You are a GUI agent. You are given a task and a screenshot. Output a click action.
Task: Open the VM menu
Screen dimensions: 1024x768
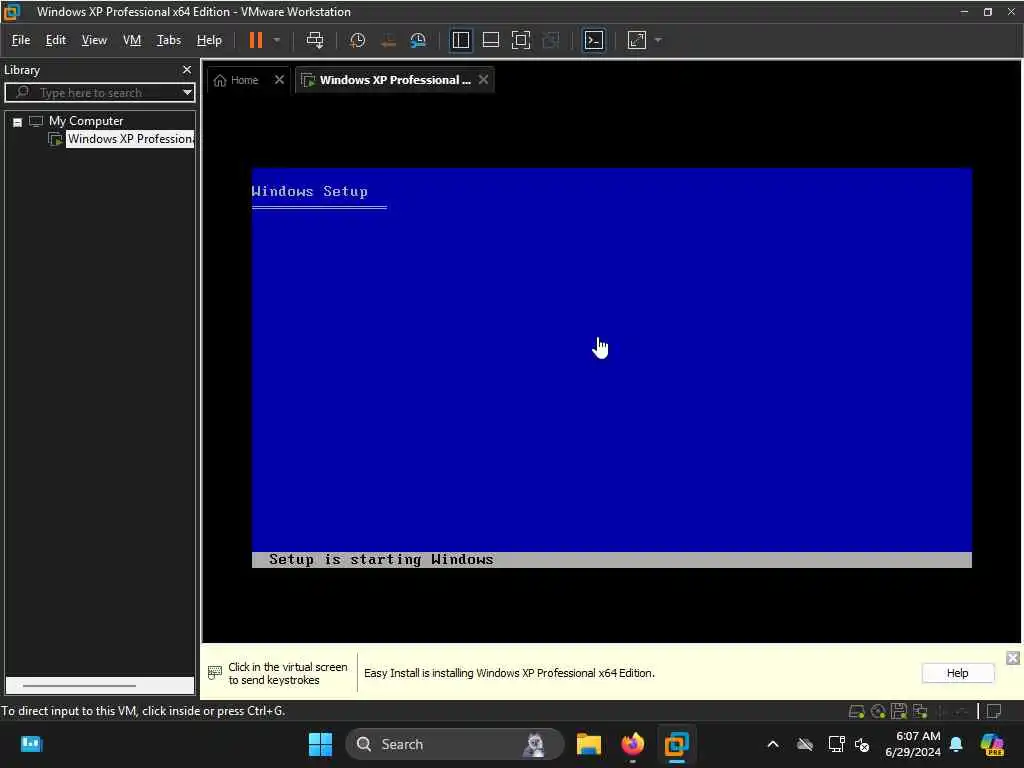[x=132, y=40]
